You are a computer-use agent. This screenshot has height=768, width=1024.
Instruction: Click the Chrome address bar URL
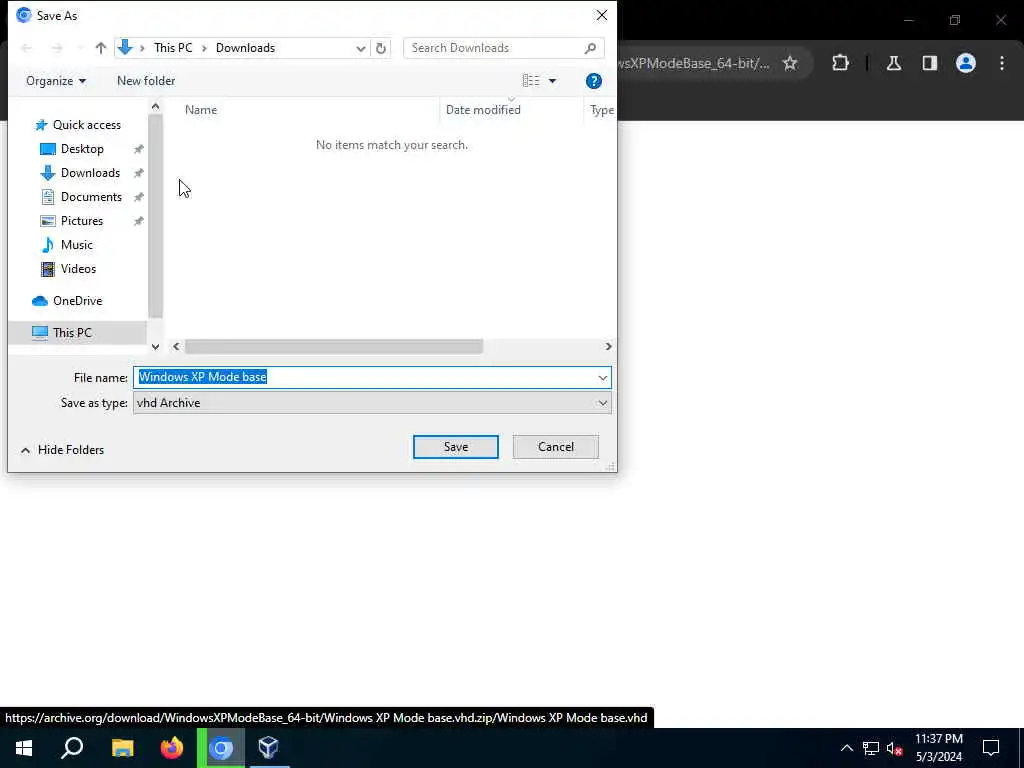(695, 63)
